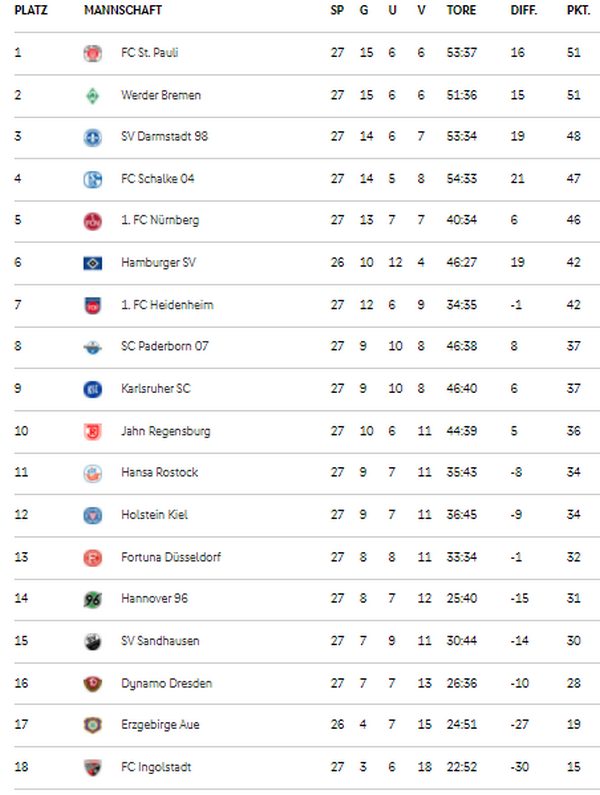Select the Holstein Kiel team name
The width and height of the screenshot is (600, 795).
coord(154,515)
